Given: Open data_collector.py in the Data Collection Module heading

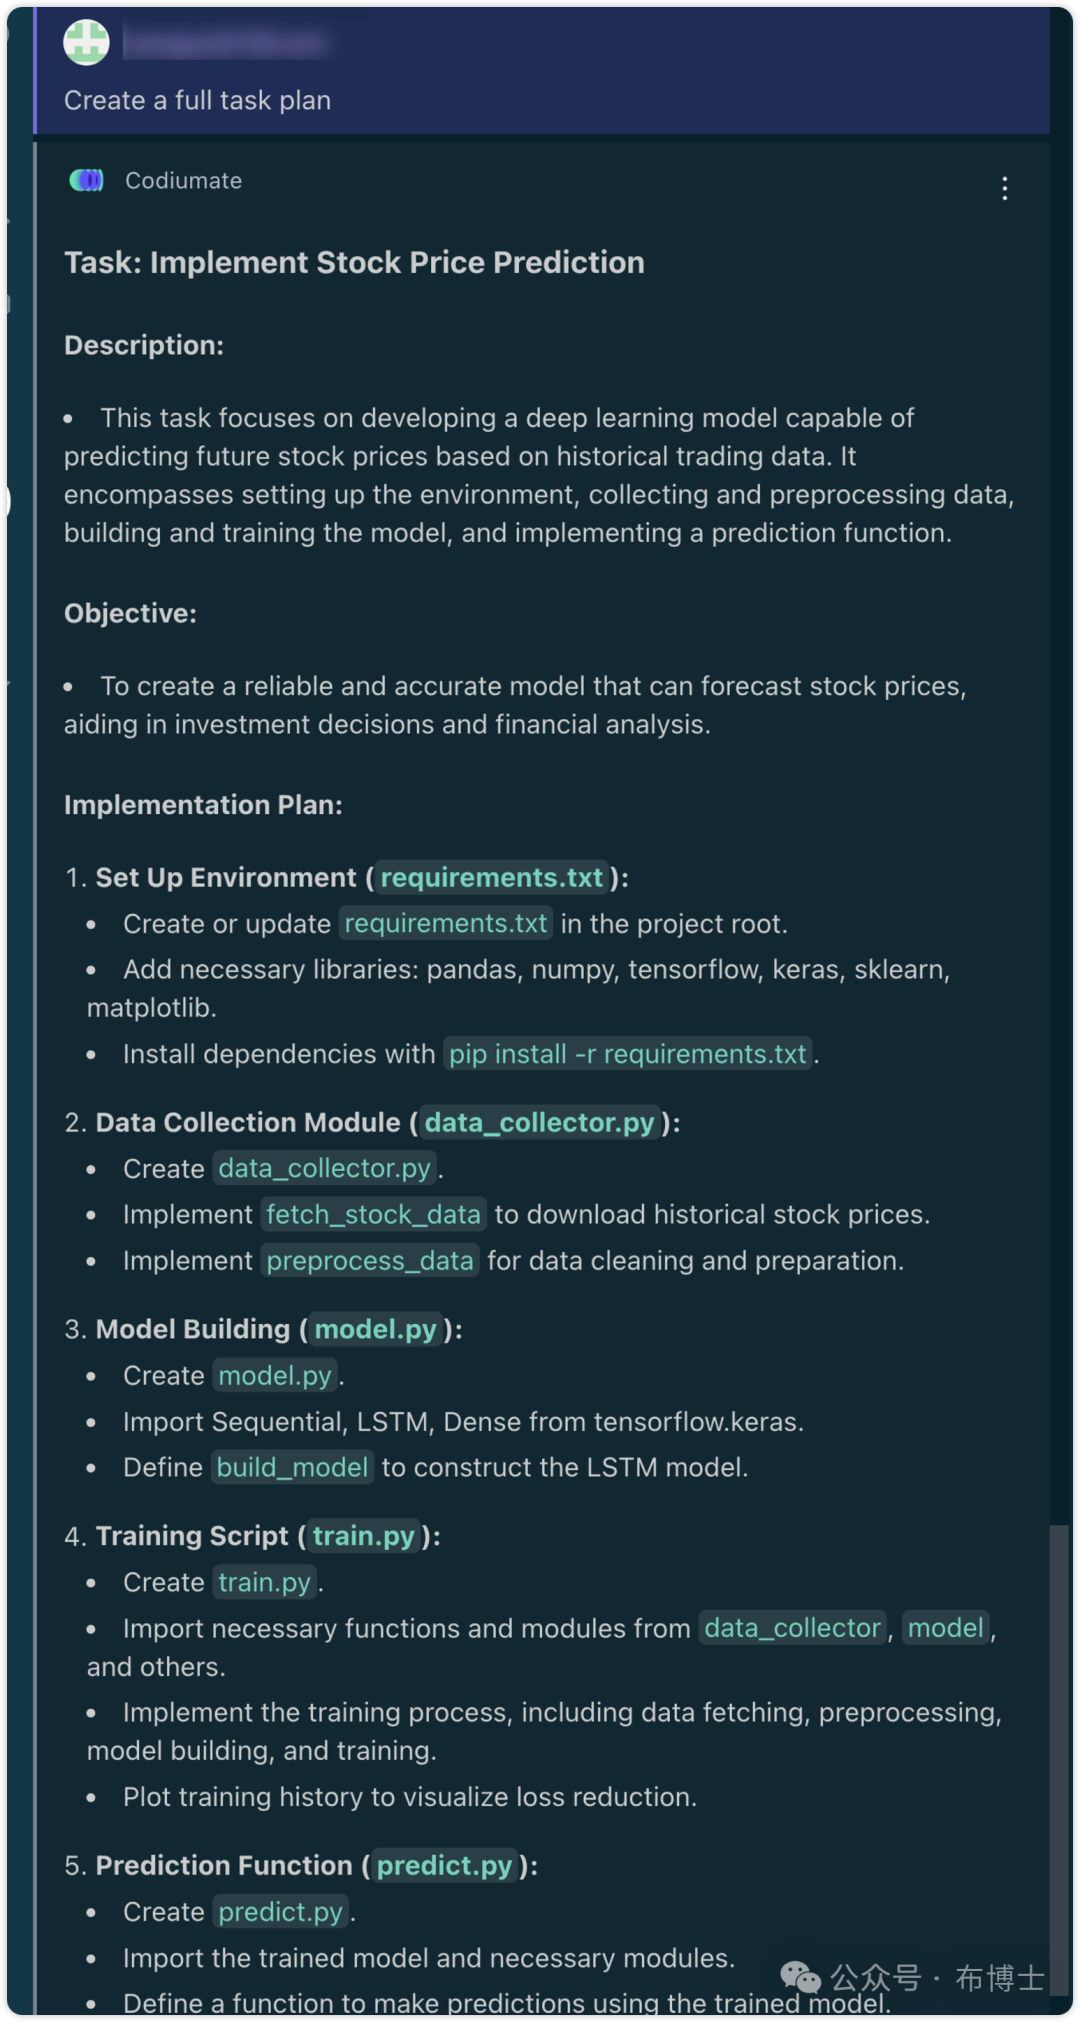Looking at the screenshot, I should (x=539, y=1123).
